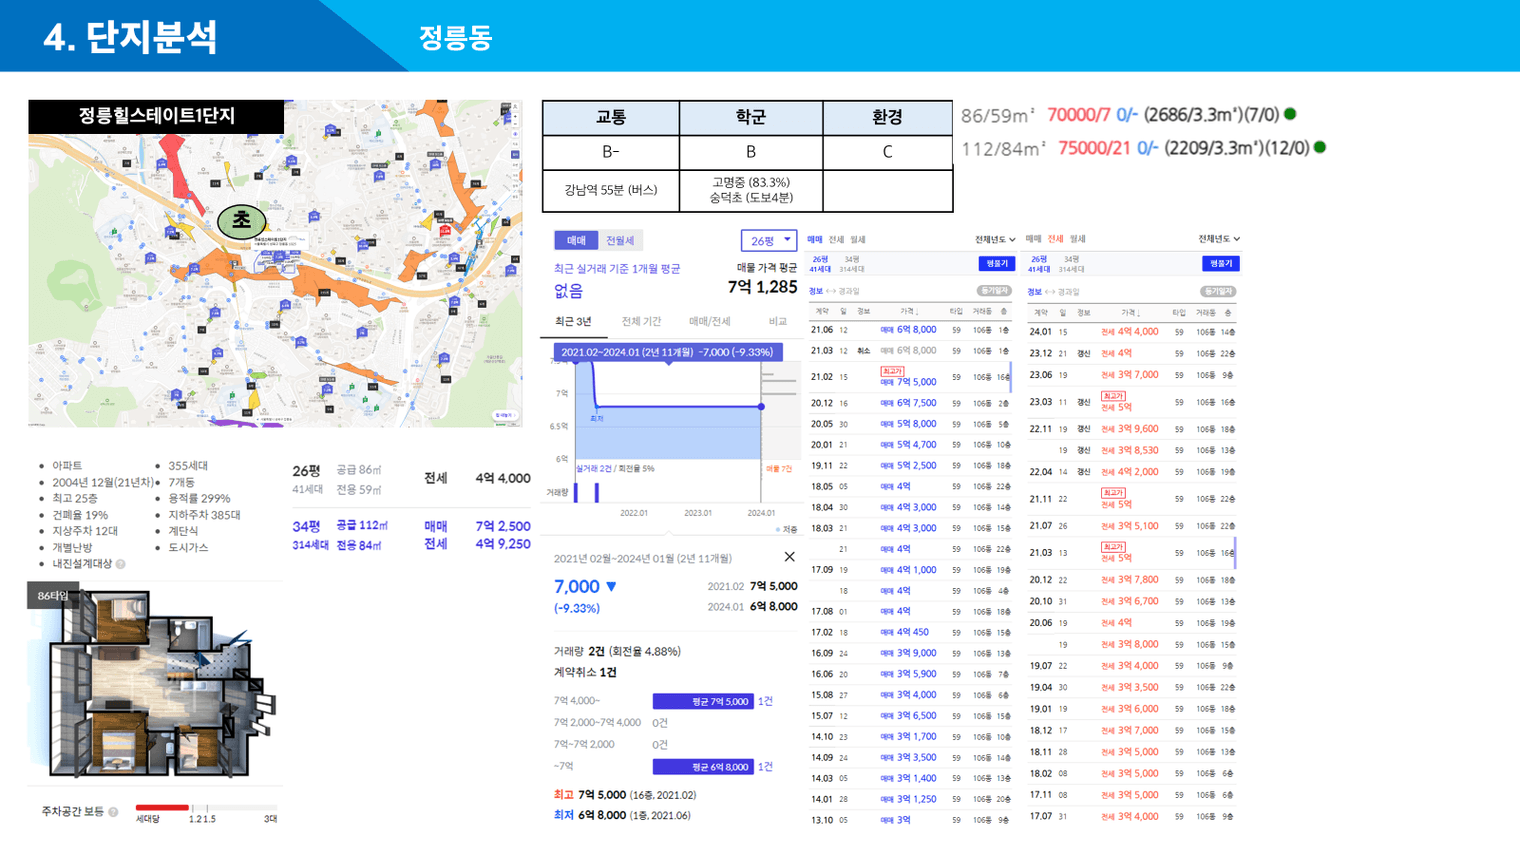Select 34평 314세대 in the 매매 list
The width and height of the screenshot is (1520, 855).
(852, 264)
